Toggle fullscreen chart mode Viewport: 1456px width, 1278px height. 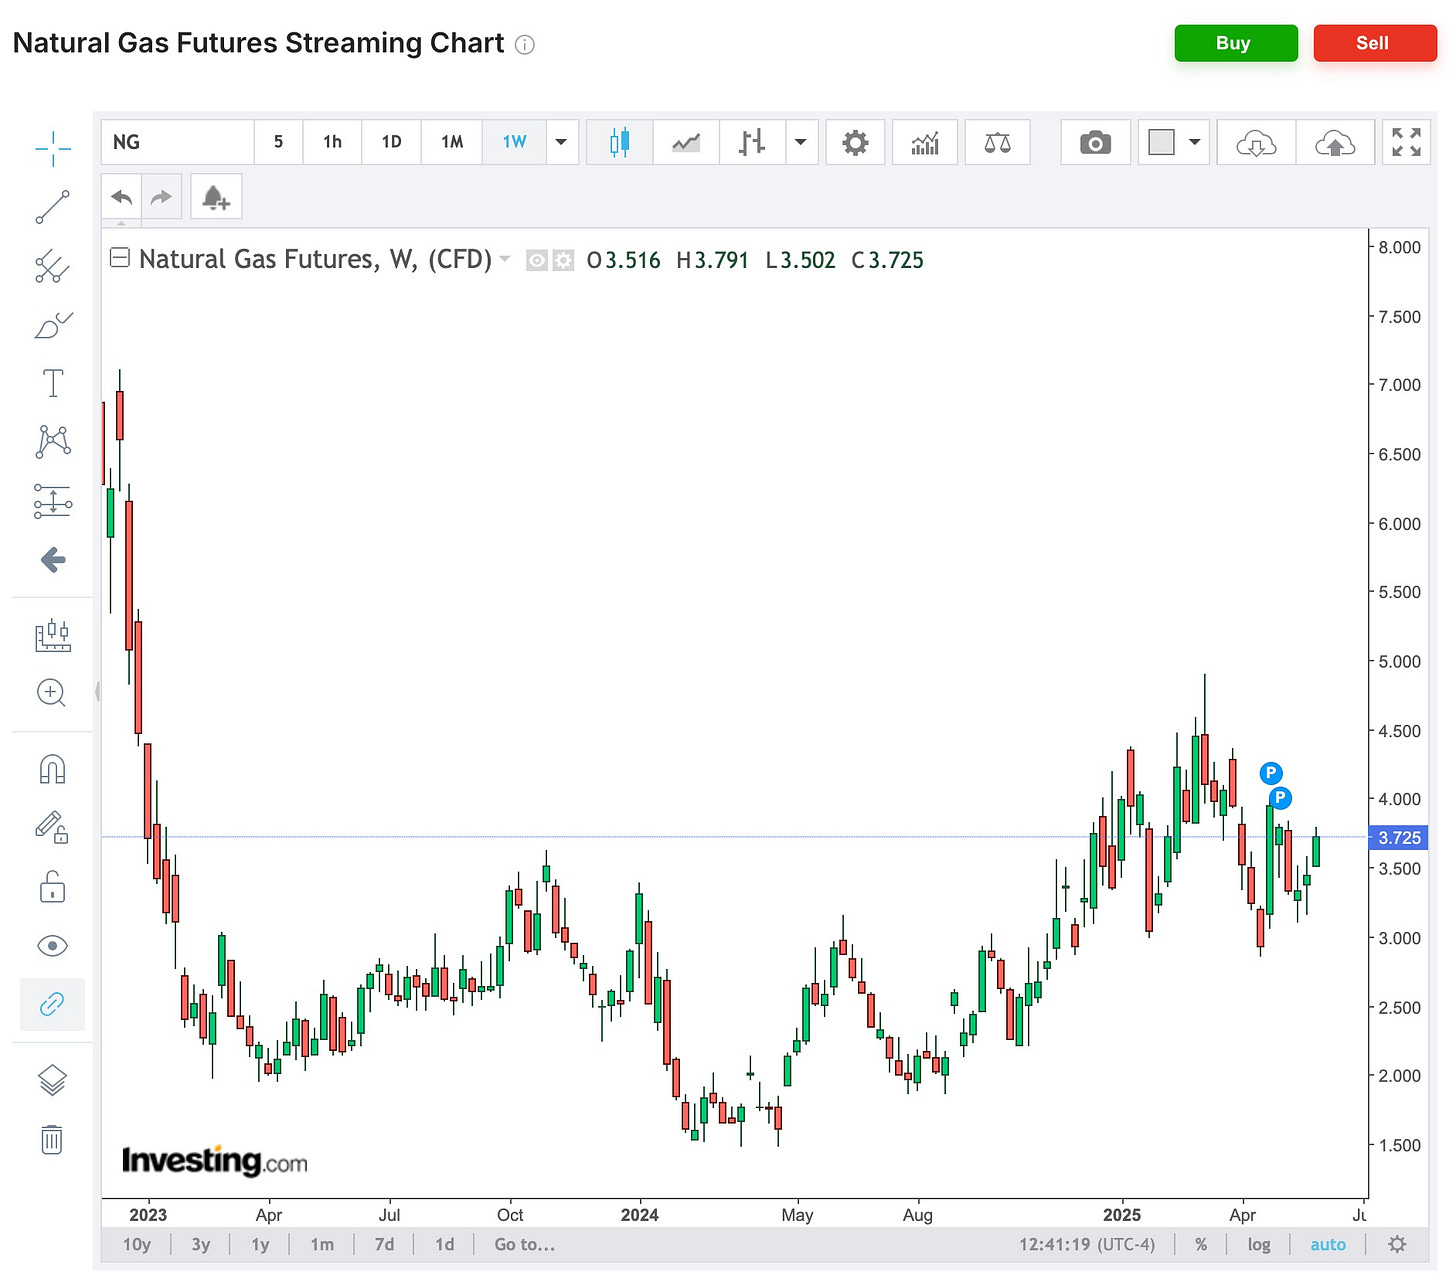(1406, 142)
